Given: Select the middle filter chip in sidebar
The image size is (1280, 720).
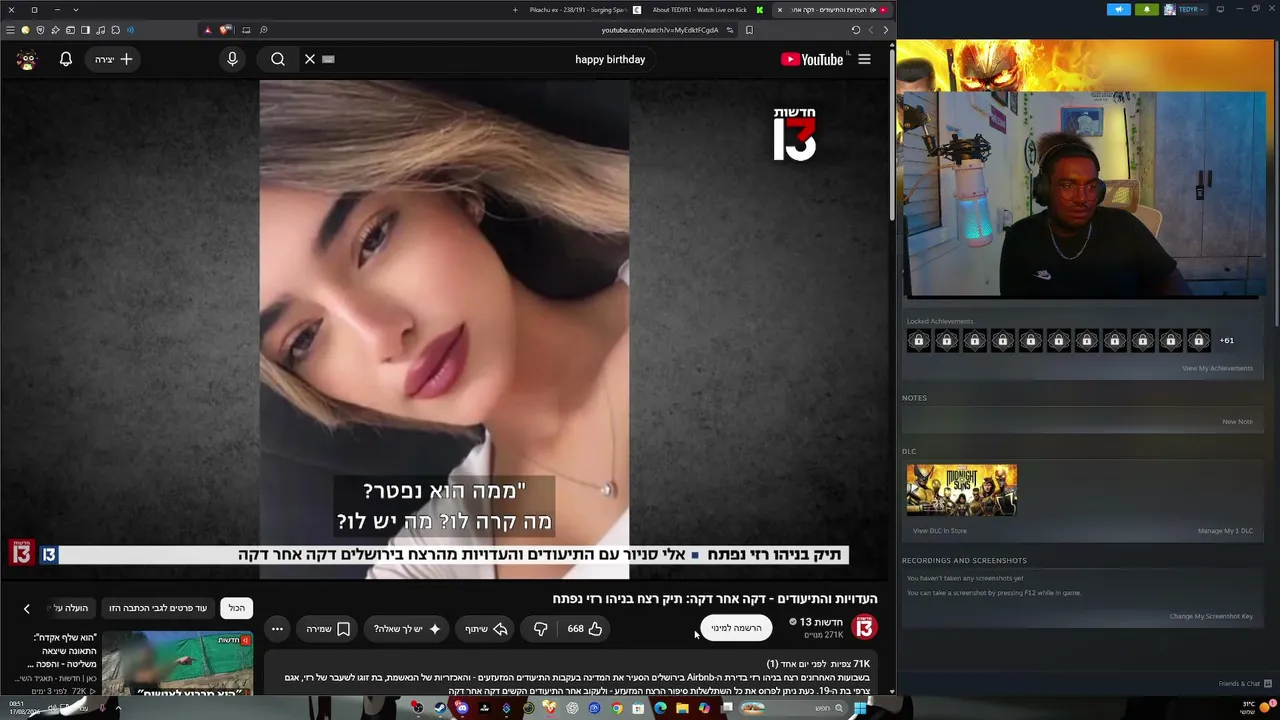Looking at the screenshot, I should click(158, 608).
